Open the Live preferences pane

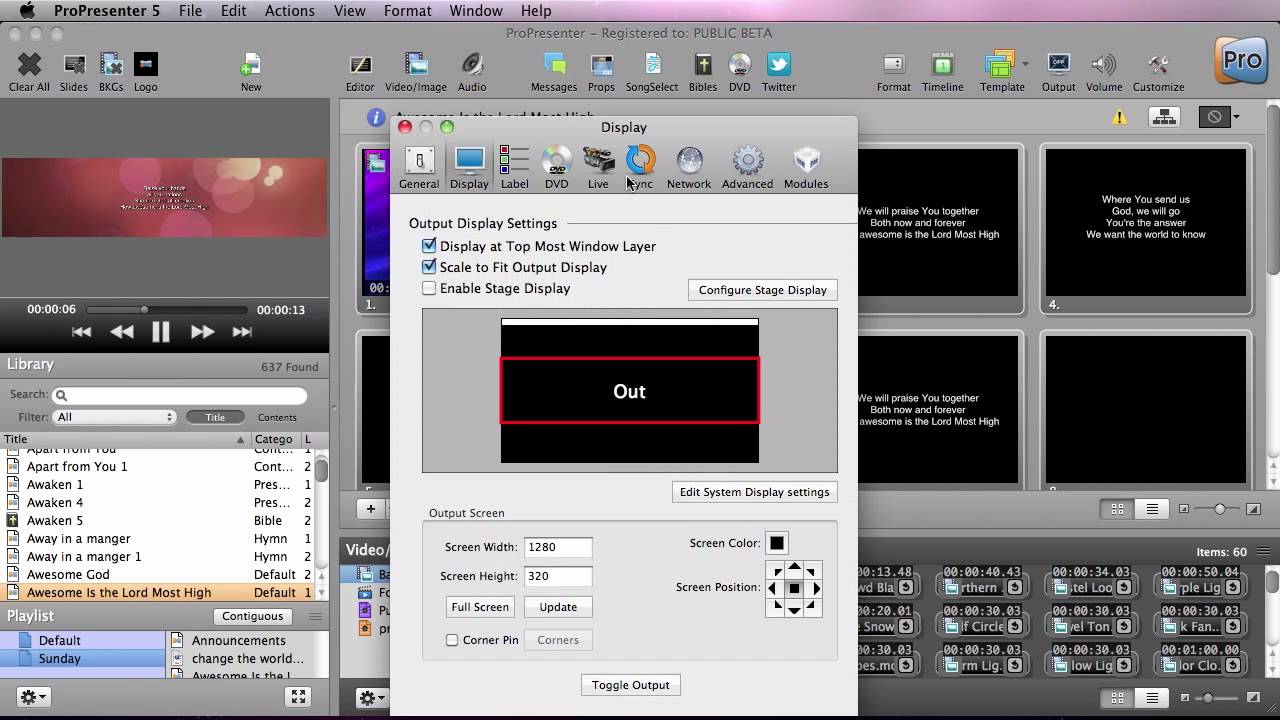598,167
